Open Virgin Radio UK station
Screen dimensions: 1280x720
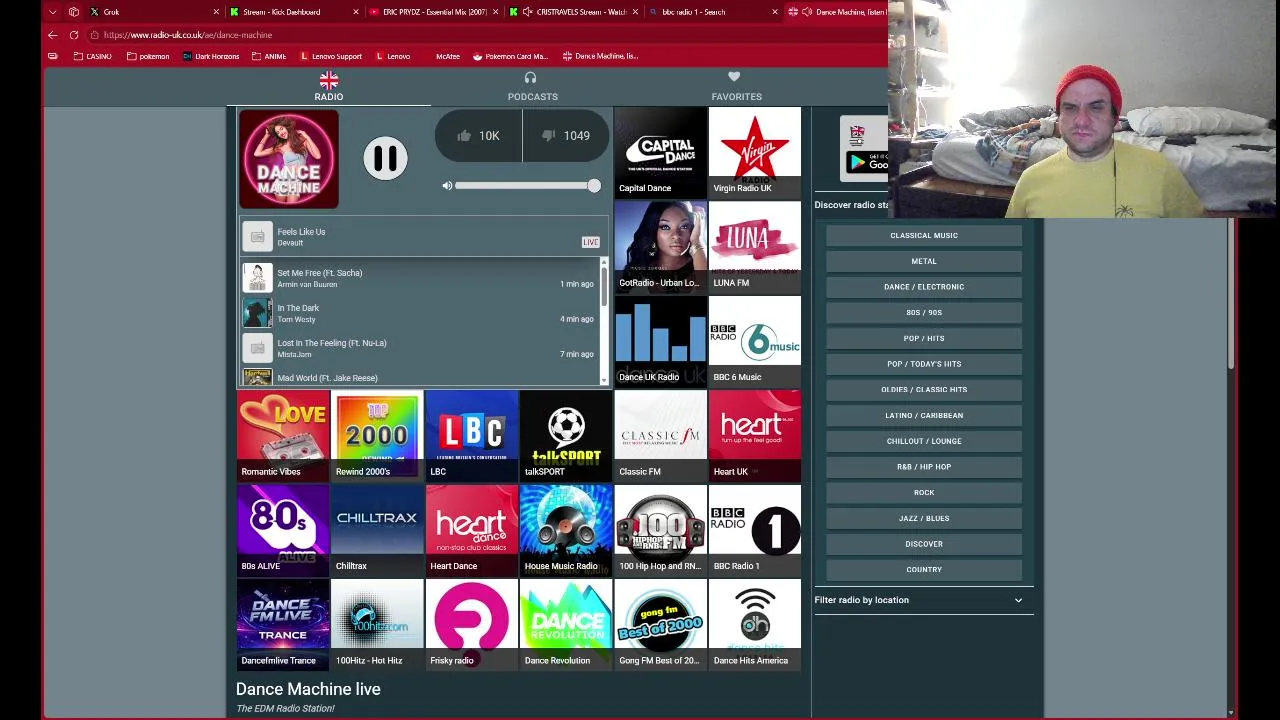[754, 152]
